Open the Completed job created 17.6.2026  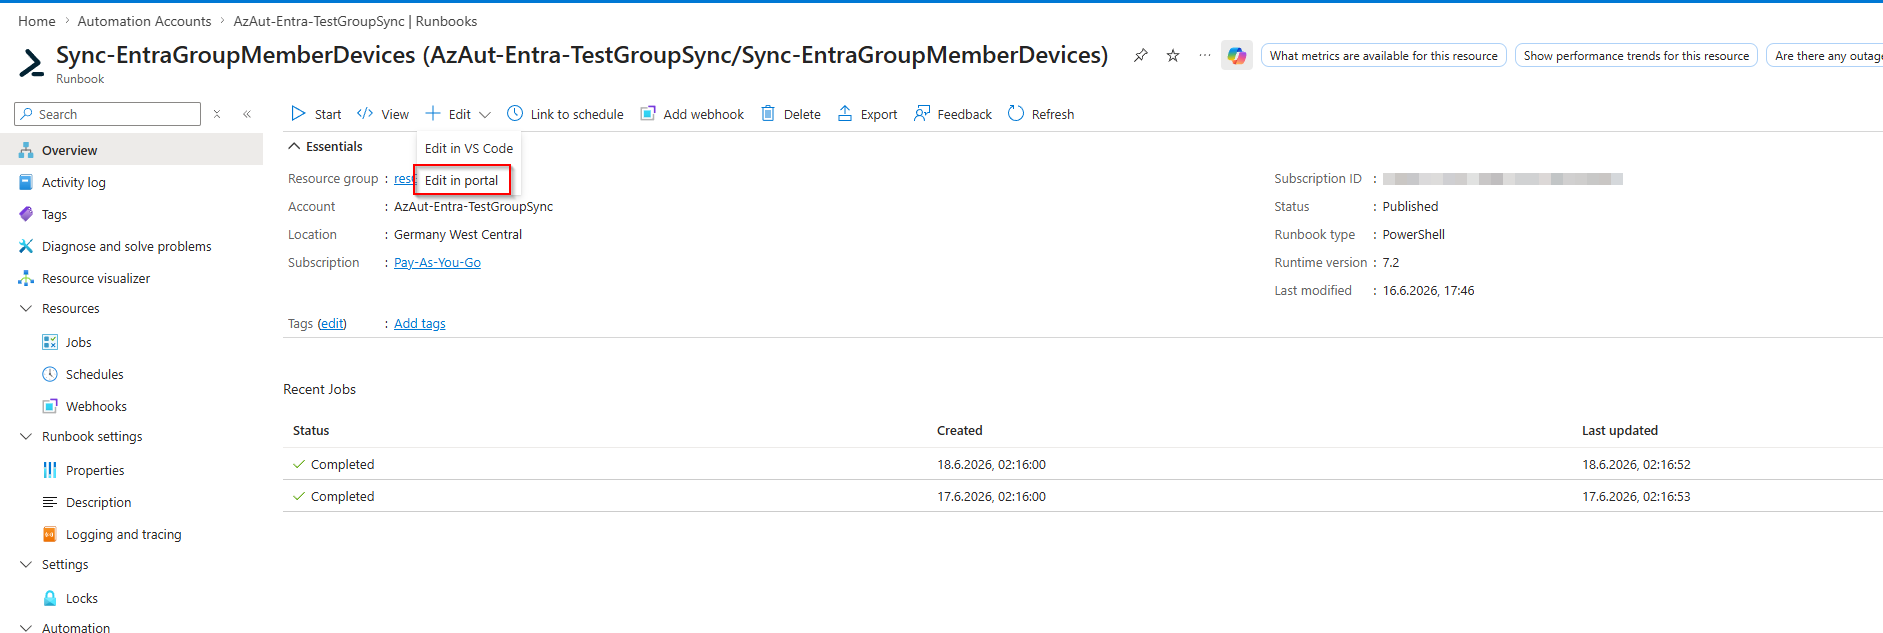[x=342, y=496]
